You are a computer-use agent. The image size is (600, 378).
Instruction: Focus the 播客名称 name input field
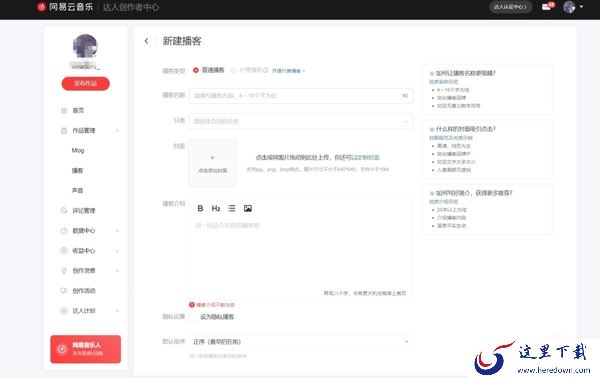(301, 96)
